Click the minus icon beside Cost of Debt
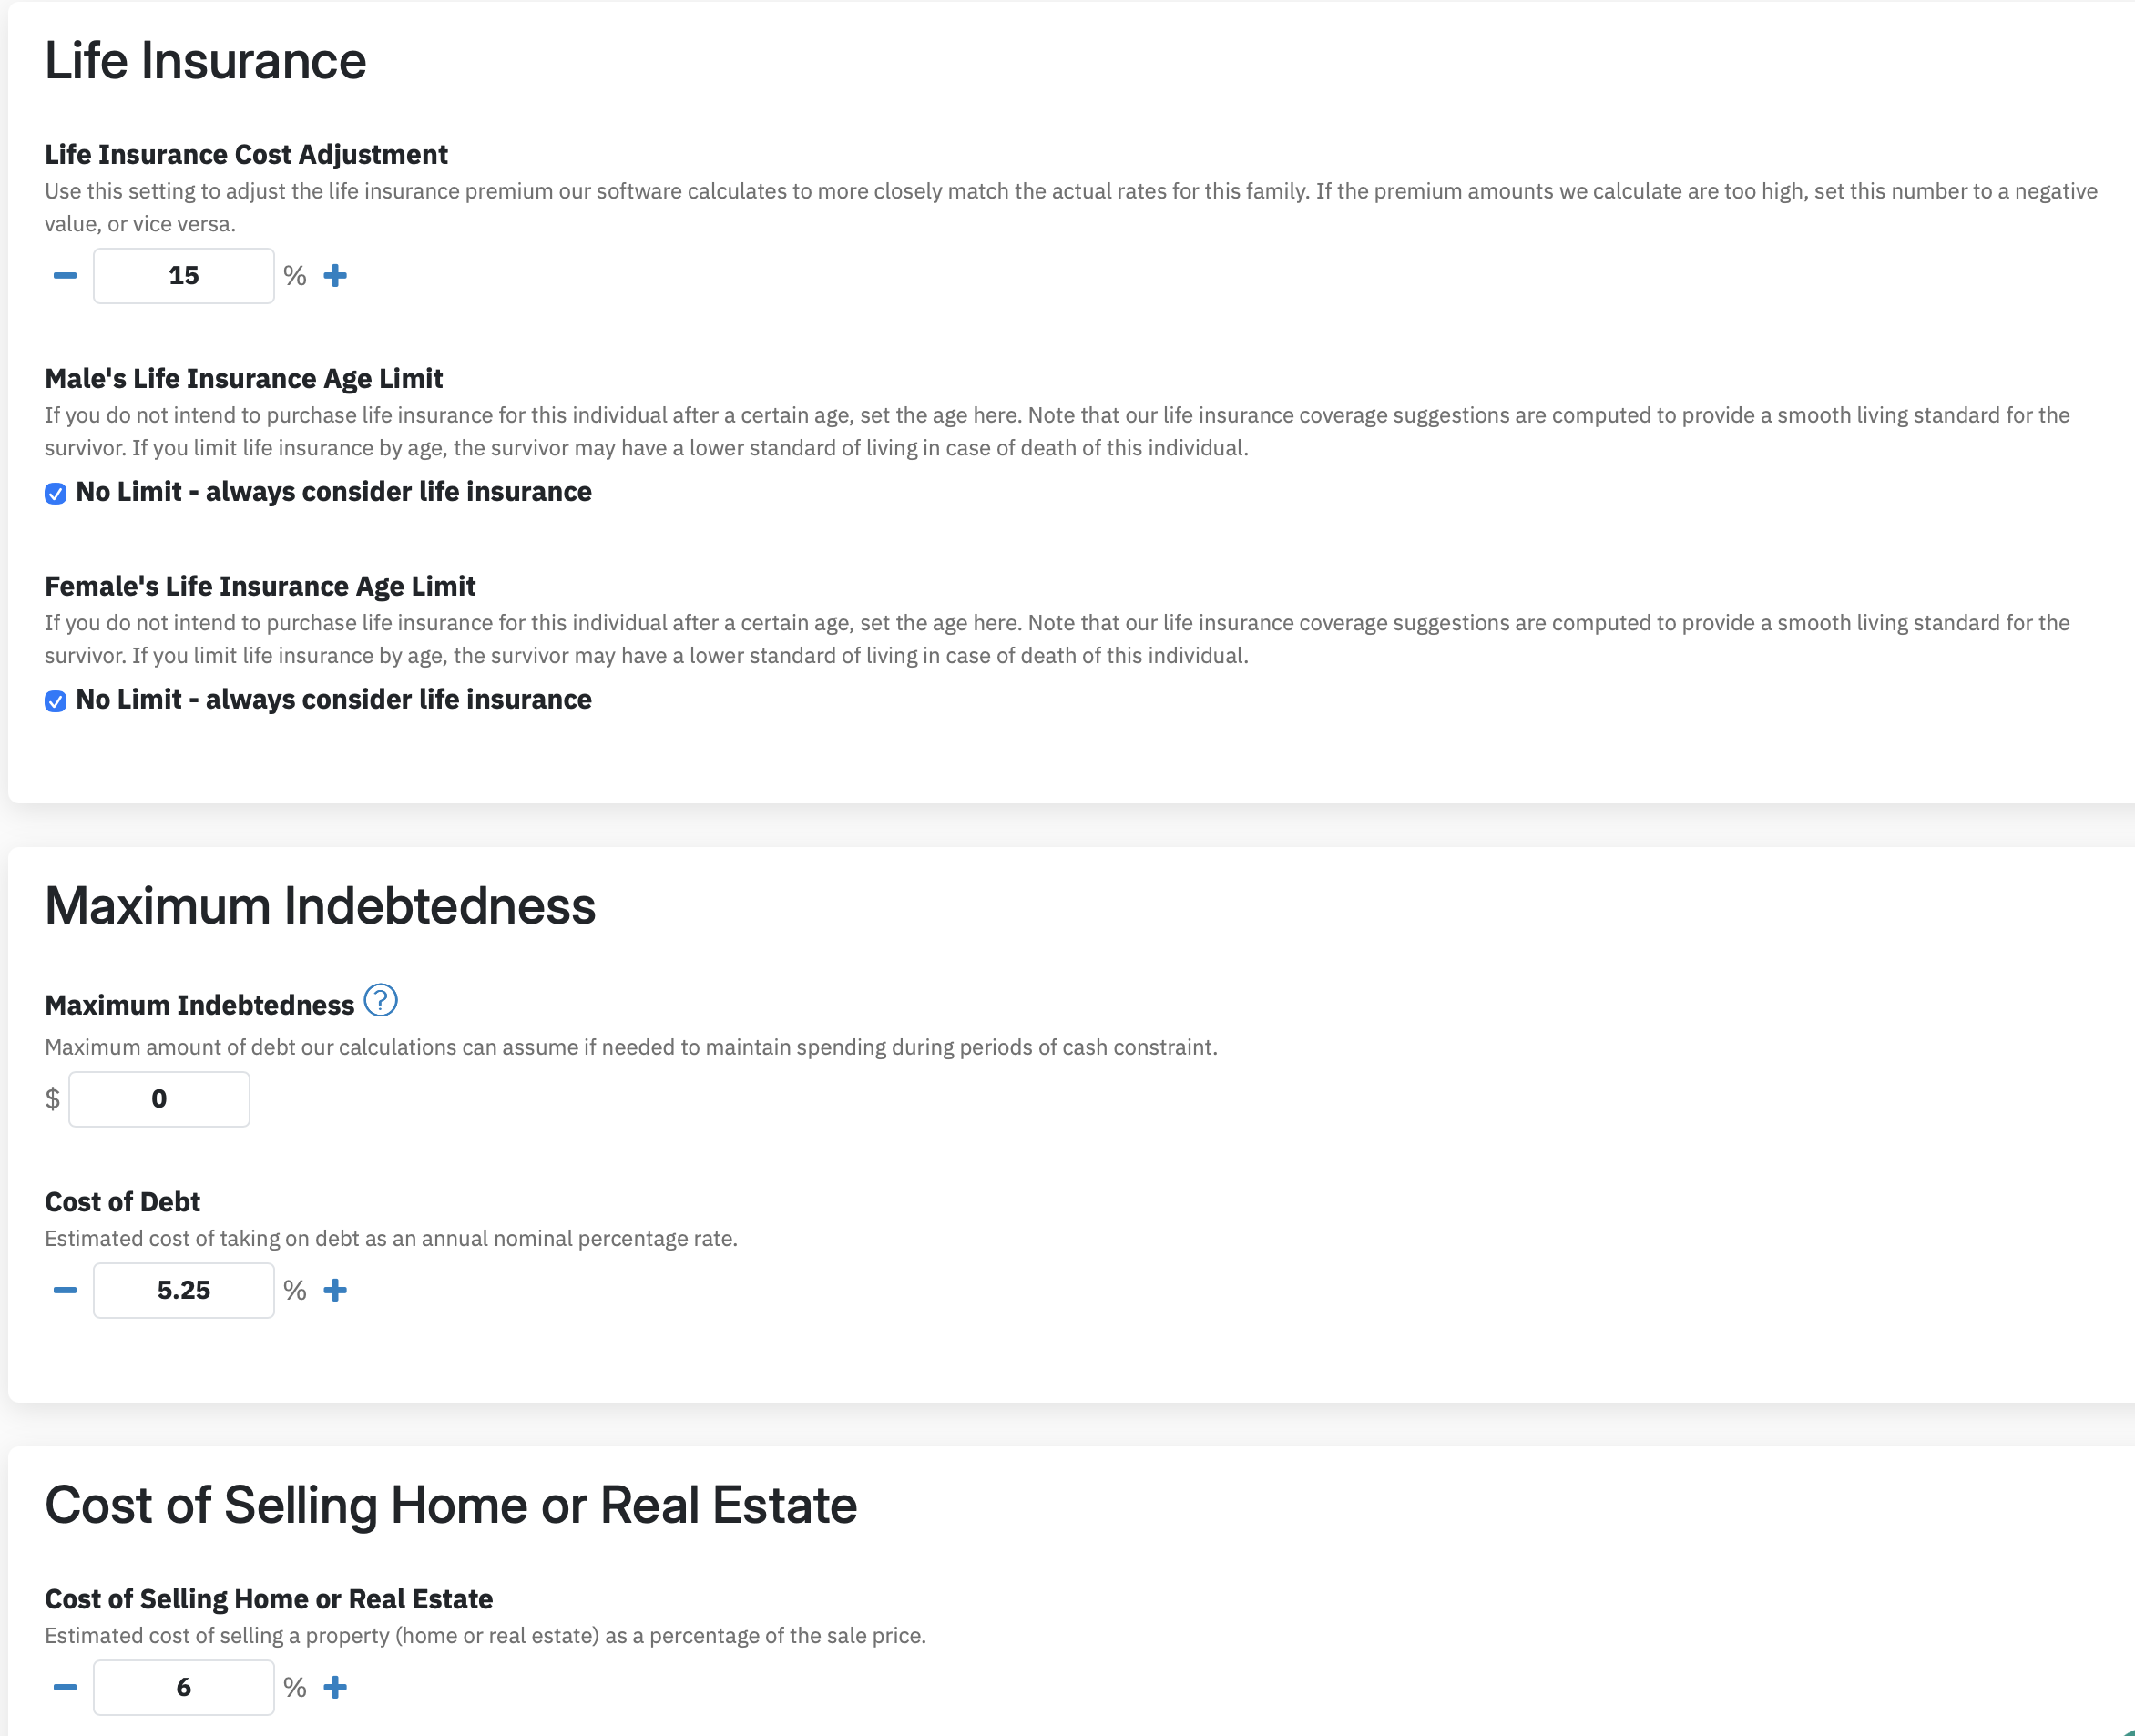2135x1736 pixels. pos(65,1290)
